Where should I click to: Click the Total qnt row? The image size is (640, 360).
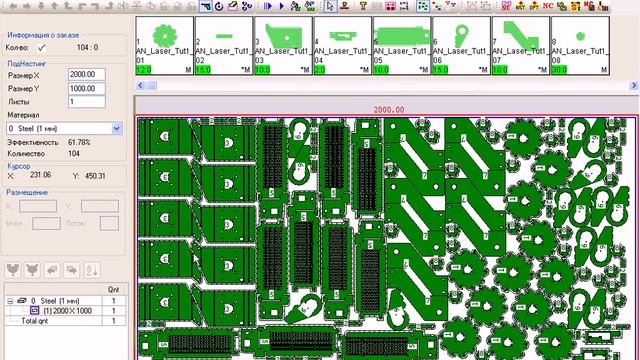(x=66, y=321)
